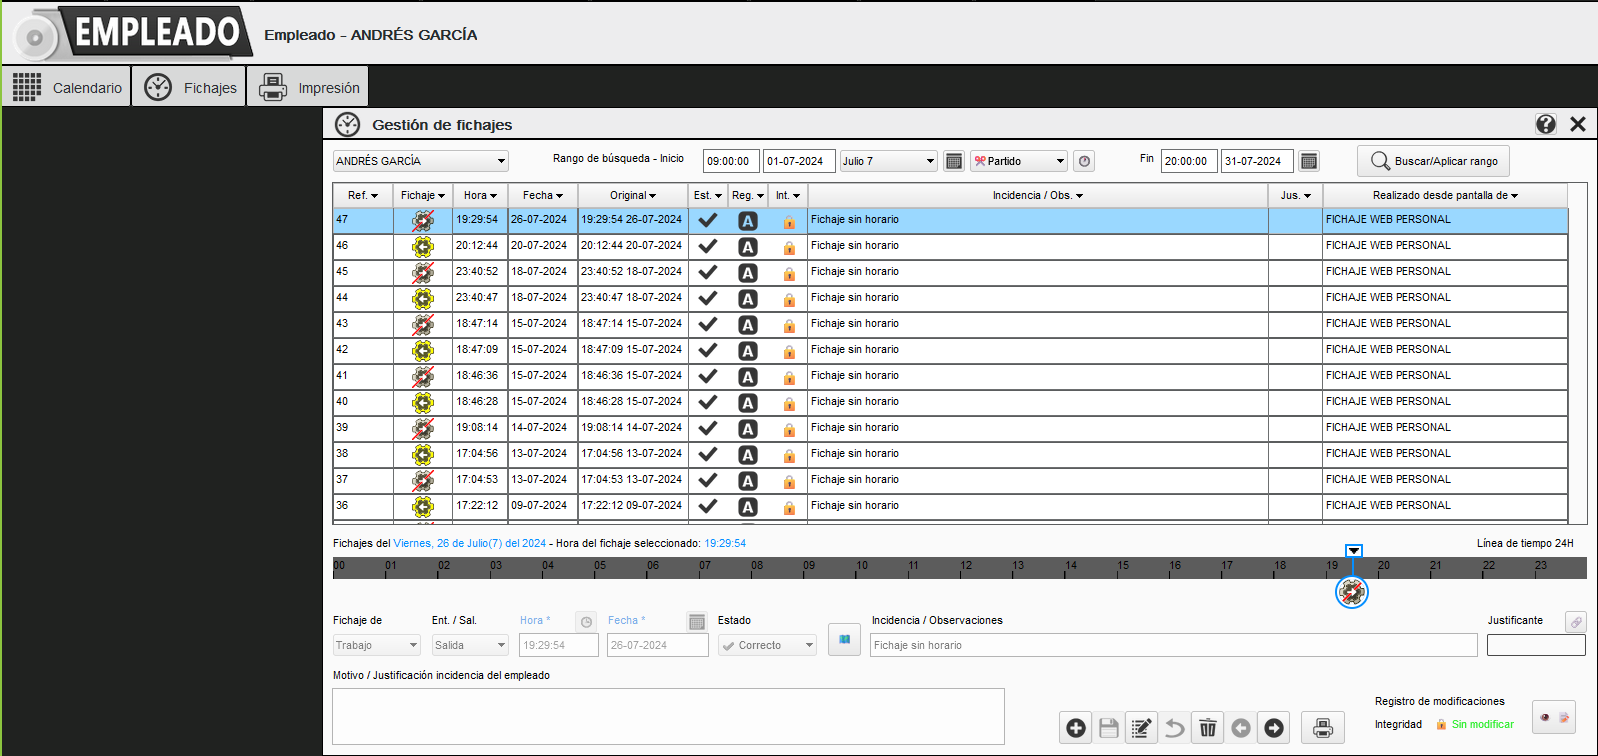Open the help question mark icon
The height and width of the screenshot is (756, 1598).
[x=1546, y=124]
